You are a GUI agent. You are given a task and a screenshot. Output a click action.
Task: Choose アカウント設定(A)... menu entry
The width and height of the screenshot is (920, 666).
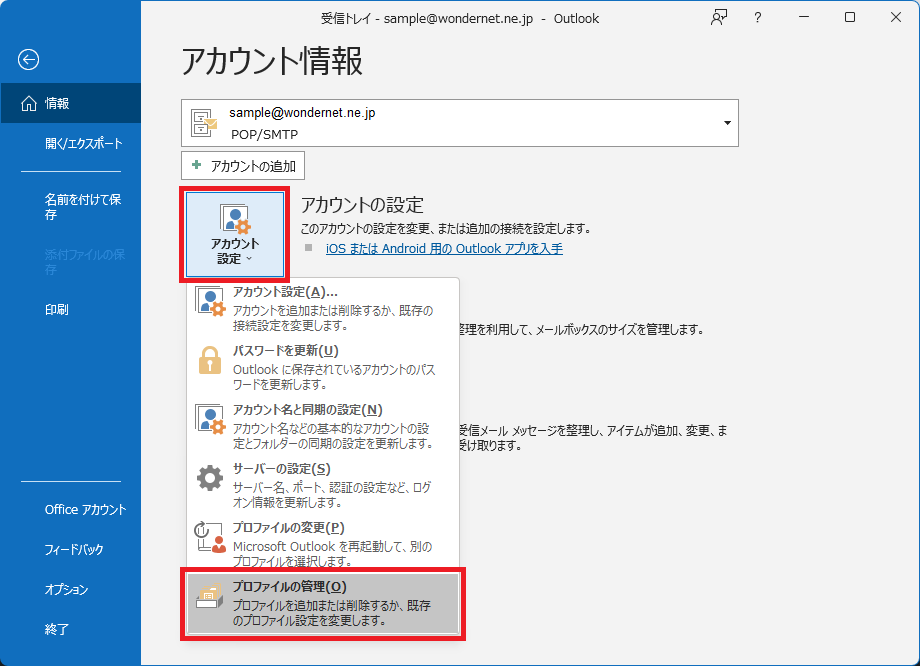click(x=323, y=307)
